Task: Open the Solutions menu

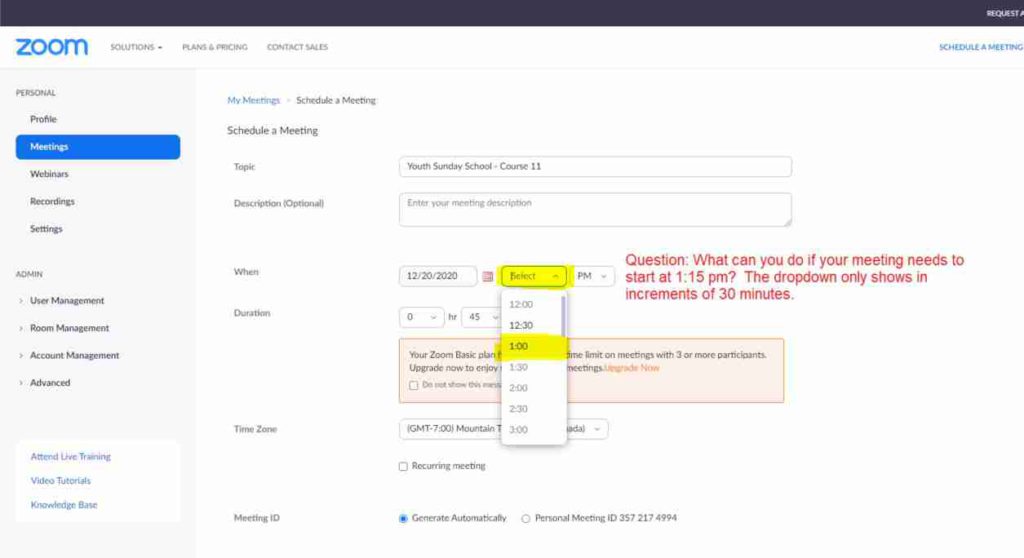Action: (x=136, y=47)
